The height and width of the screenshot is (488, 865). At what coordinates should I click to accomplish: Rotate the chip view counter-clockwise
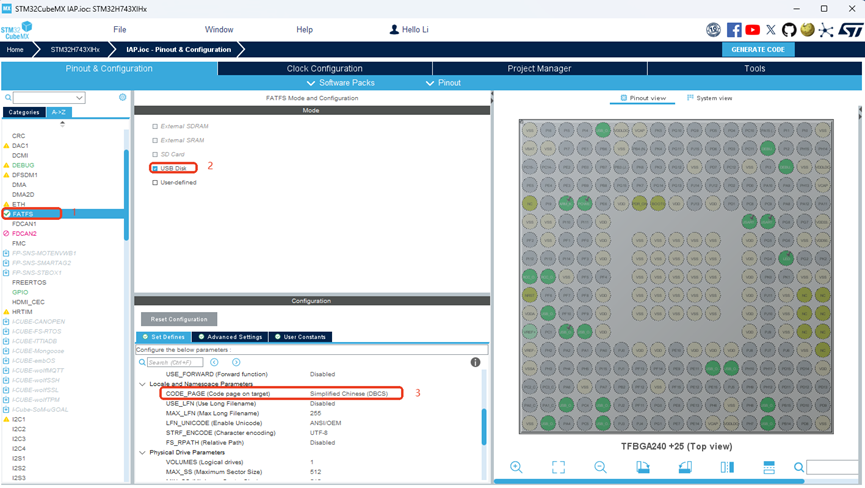(x=685, y=467)
